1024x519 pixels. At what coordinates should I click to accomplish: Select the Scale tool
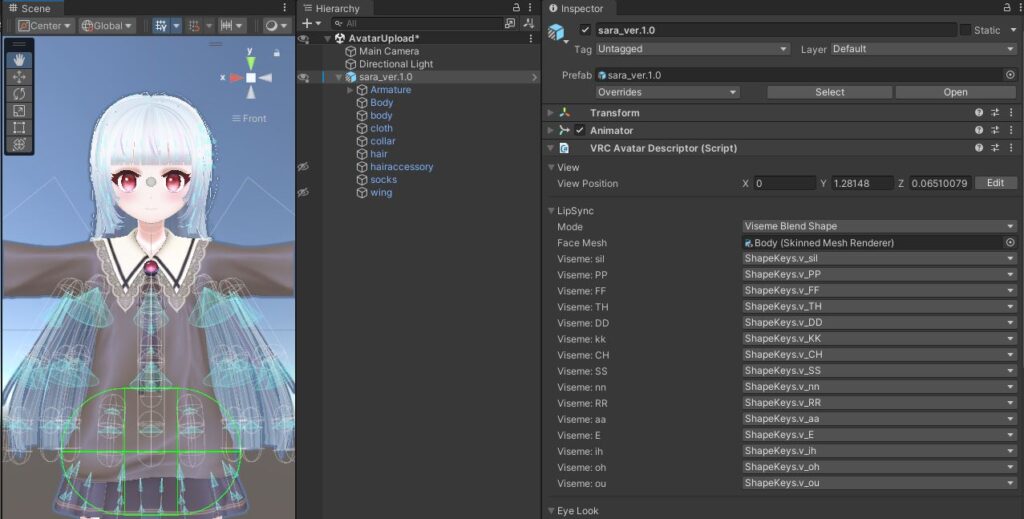[x=18, y=111]
